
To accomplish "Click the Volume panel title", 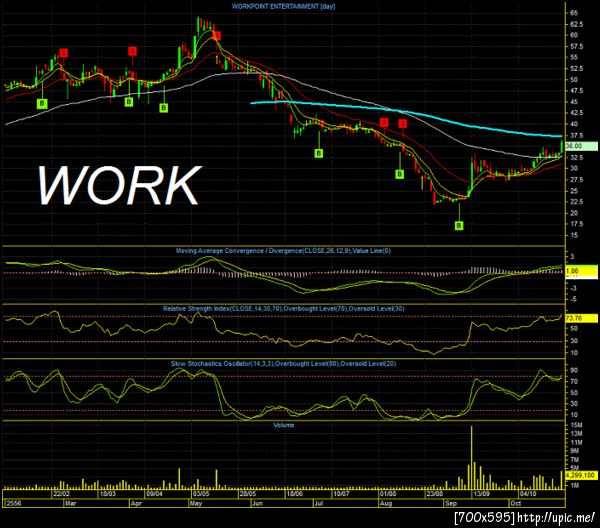I will point(284,425).
